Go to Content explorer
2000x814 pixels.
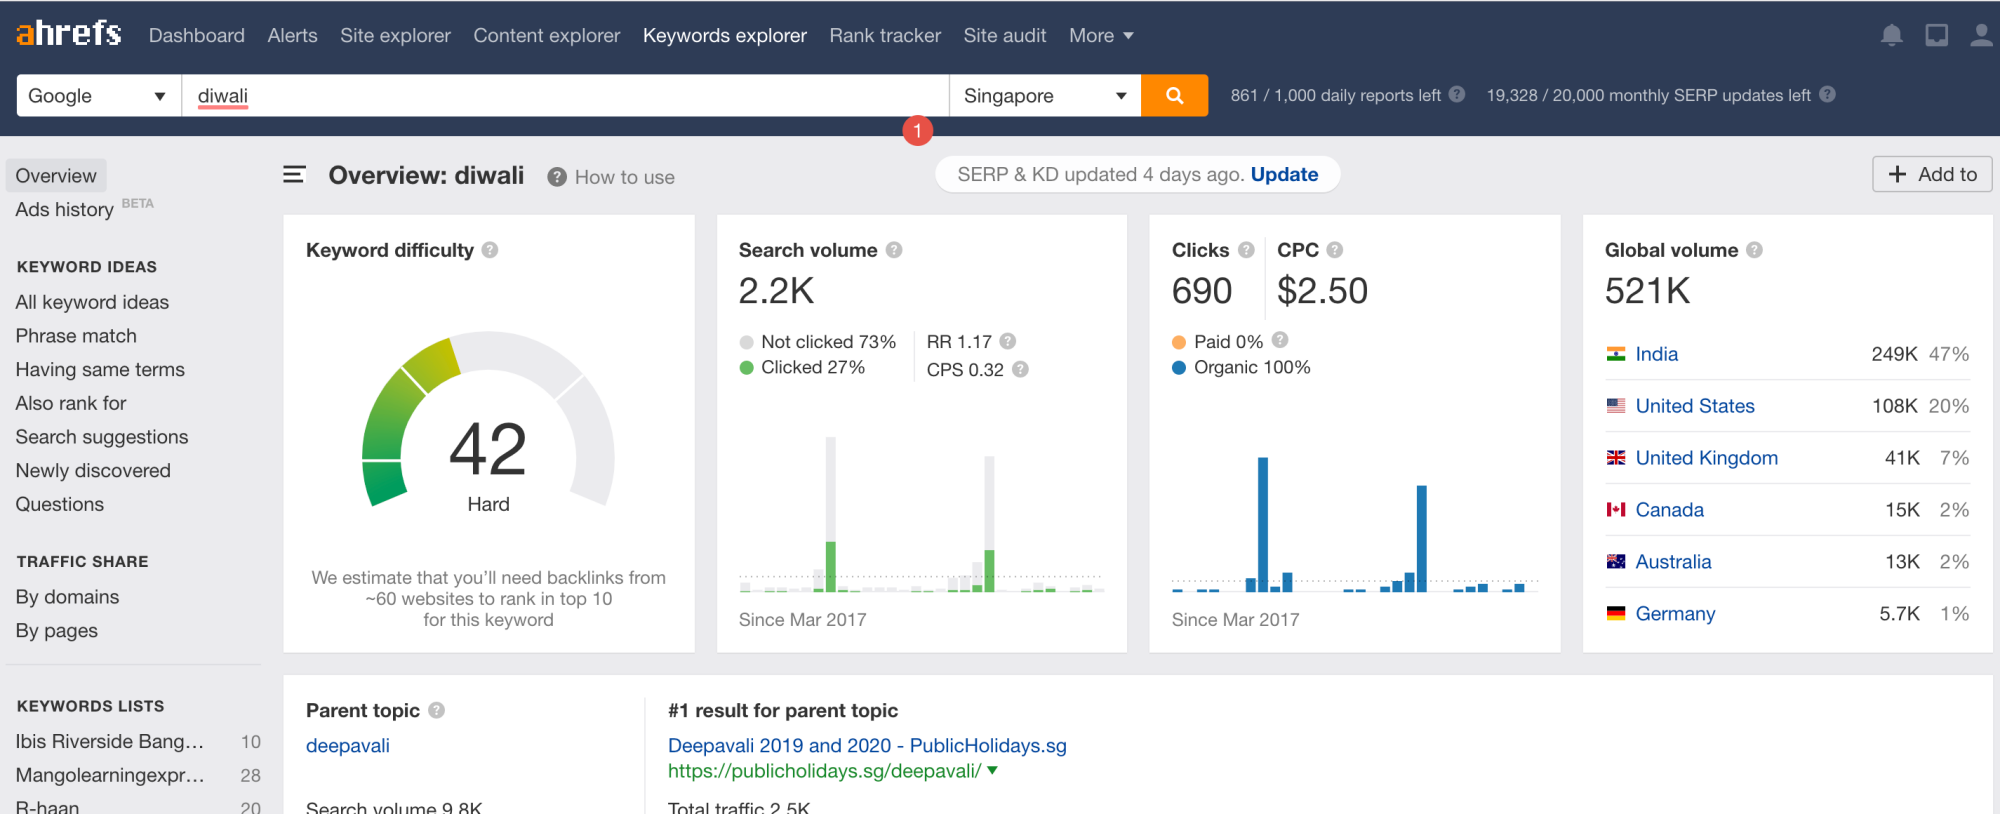pos(547,35)
